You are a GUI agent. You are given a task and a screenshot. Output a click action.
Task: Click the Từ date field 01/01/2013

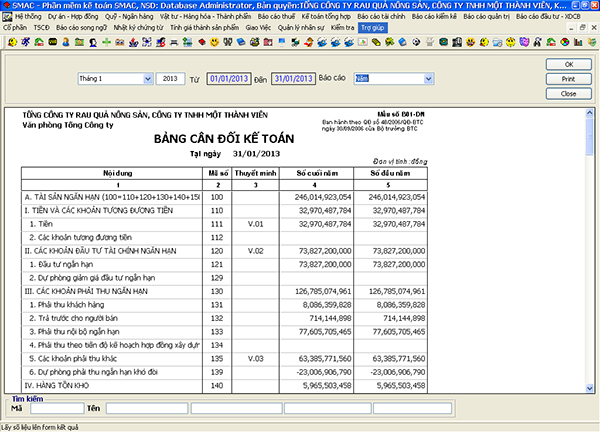coord(229,79)
